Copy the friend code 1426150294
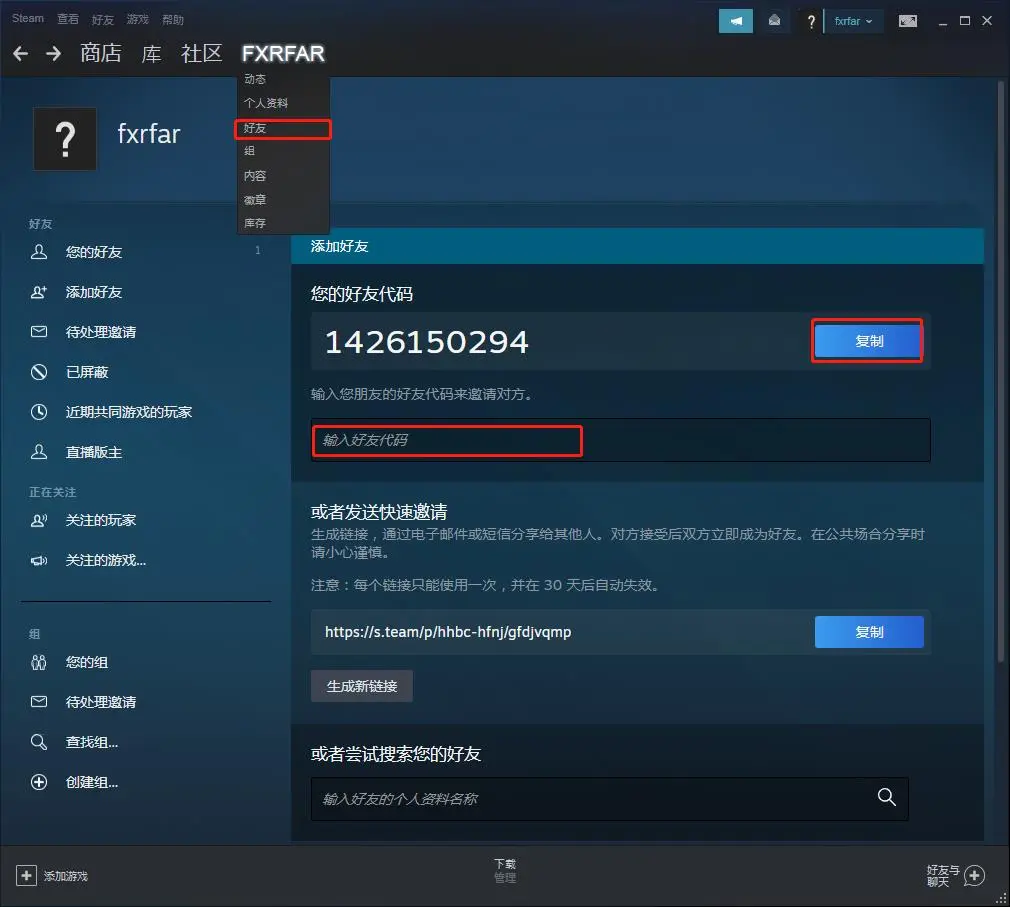The image size is (1010, 907). [868, 341]
